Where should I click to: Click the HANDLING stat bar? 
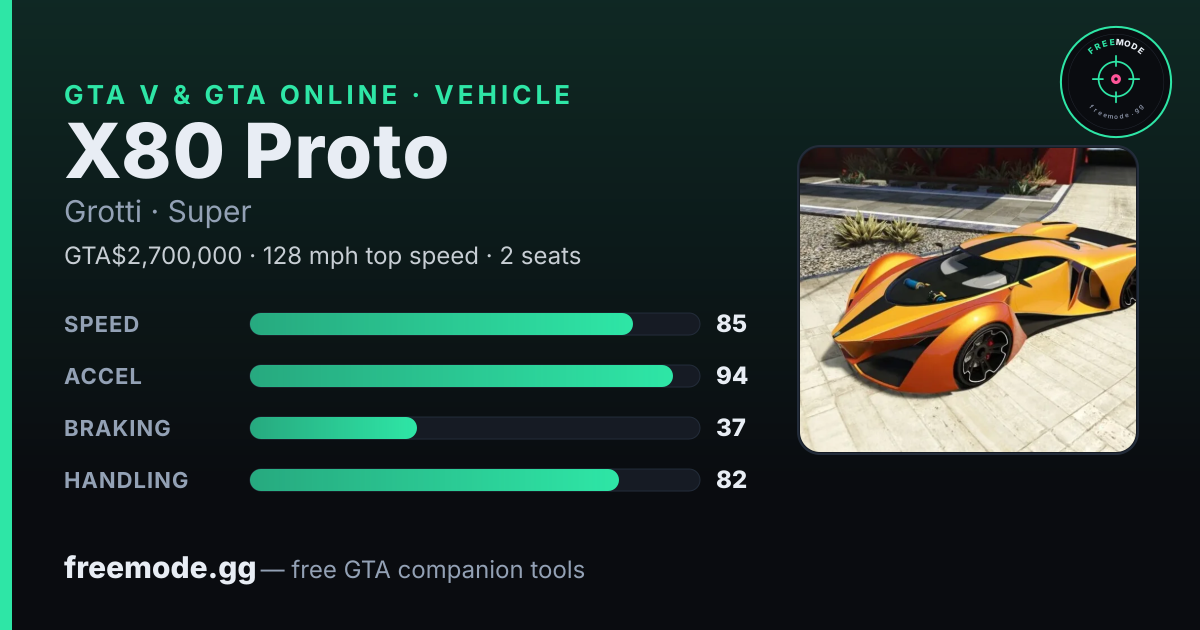474,480
